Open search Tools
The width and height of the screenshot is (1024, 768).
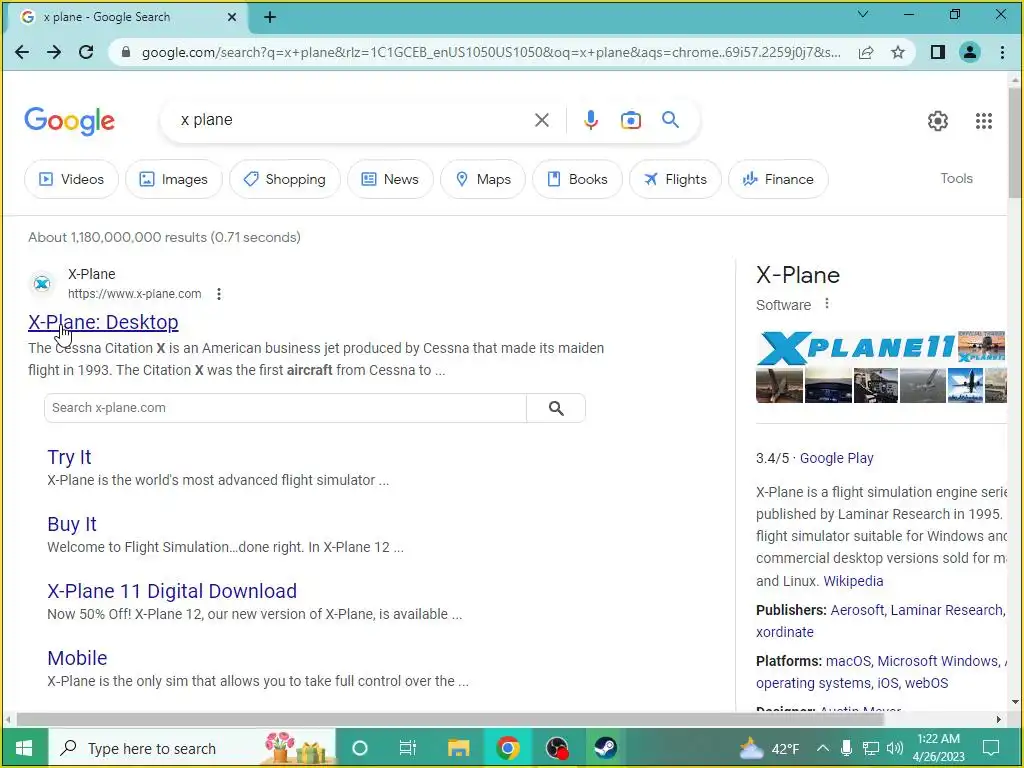956,178
